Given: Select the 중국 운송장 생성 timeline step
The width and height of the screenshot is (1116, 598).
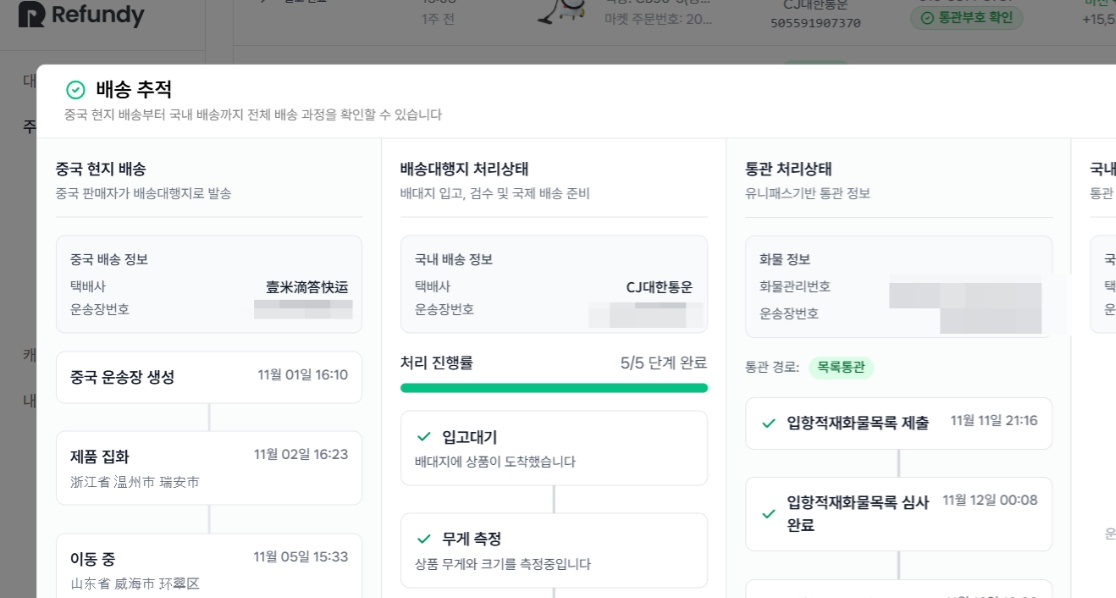Looking at the screenshot, I should point(209,377).
